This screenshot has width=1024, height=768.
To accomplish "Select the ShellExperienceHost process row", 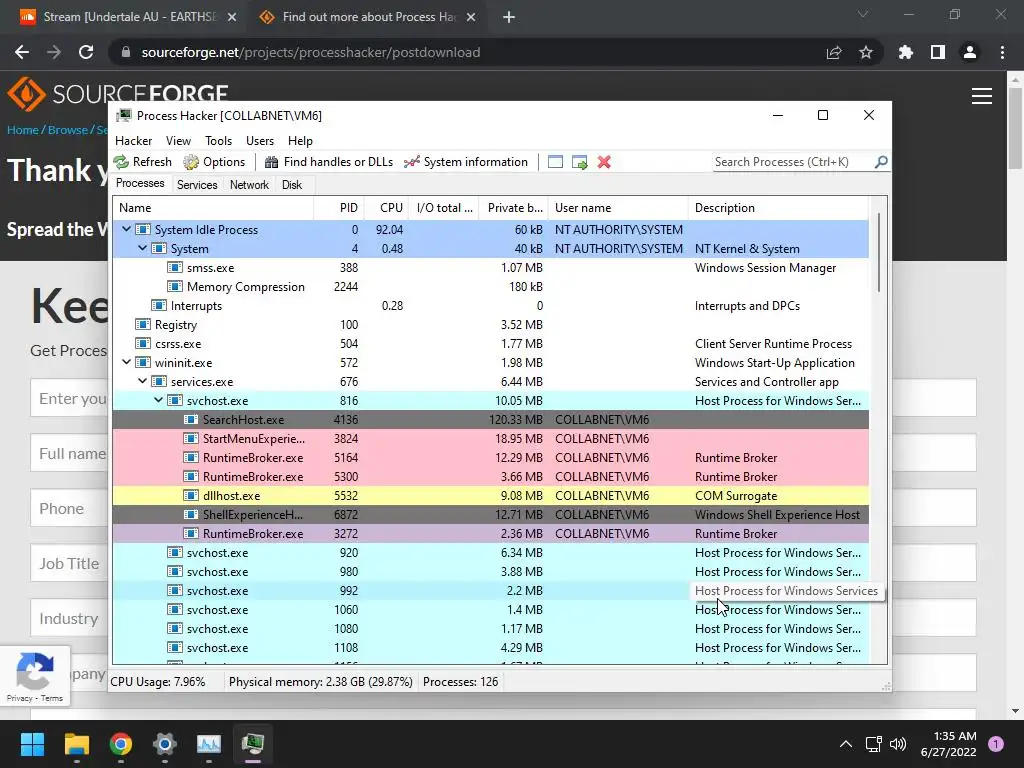I will click(x=490, y=515).
